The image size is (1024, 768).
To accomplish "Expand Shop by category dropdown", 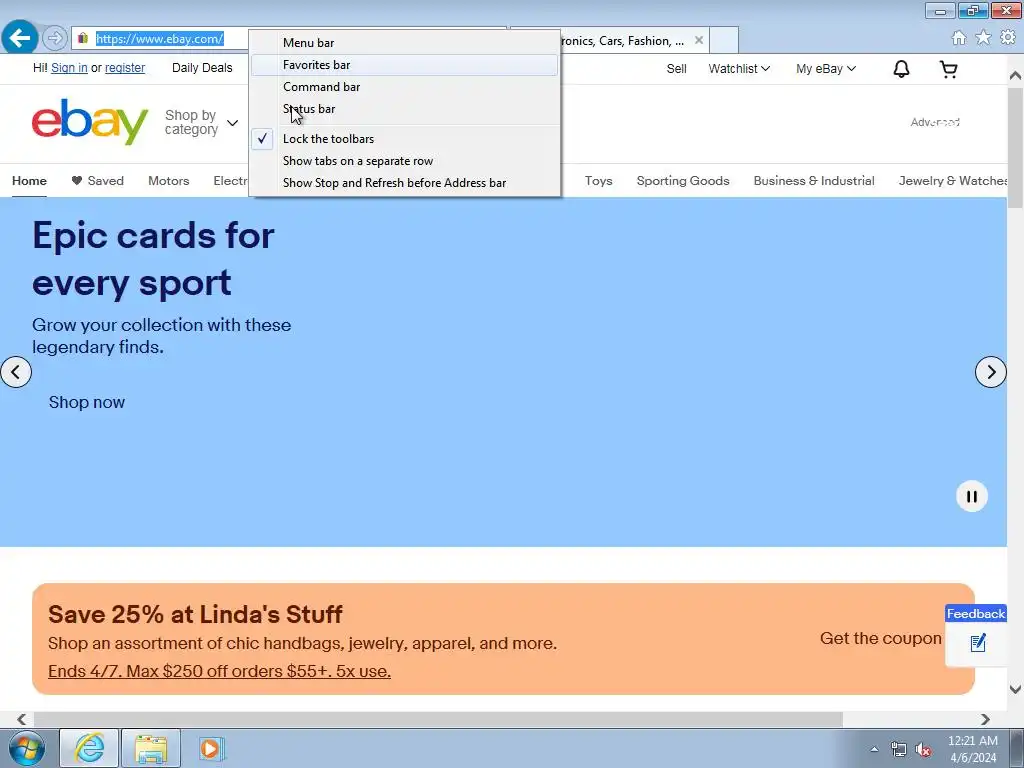I will coord(201,122).
